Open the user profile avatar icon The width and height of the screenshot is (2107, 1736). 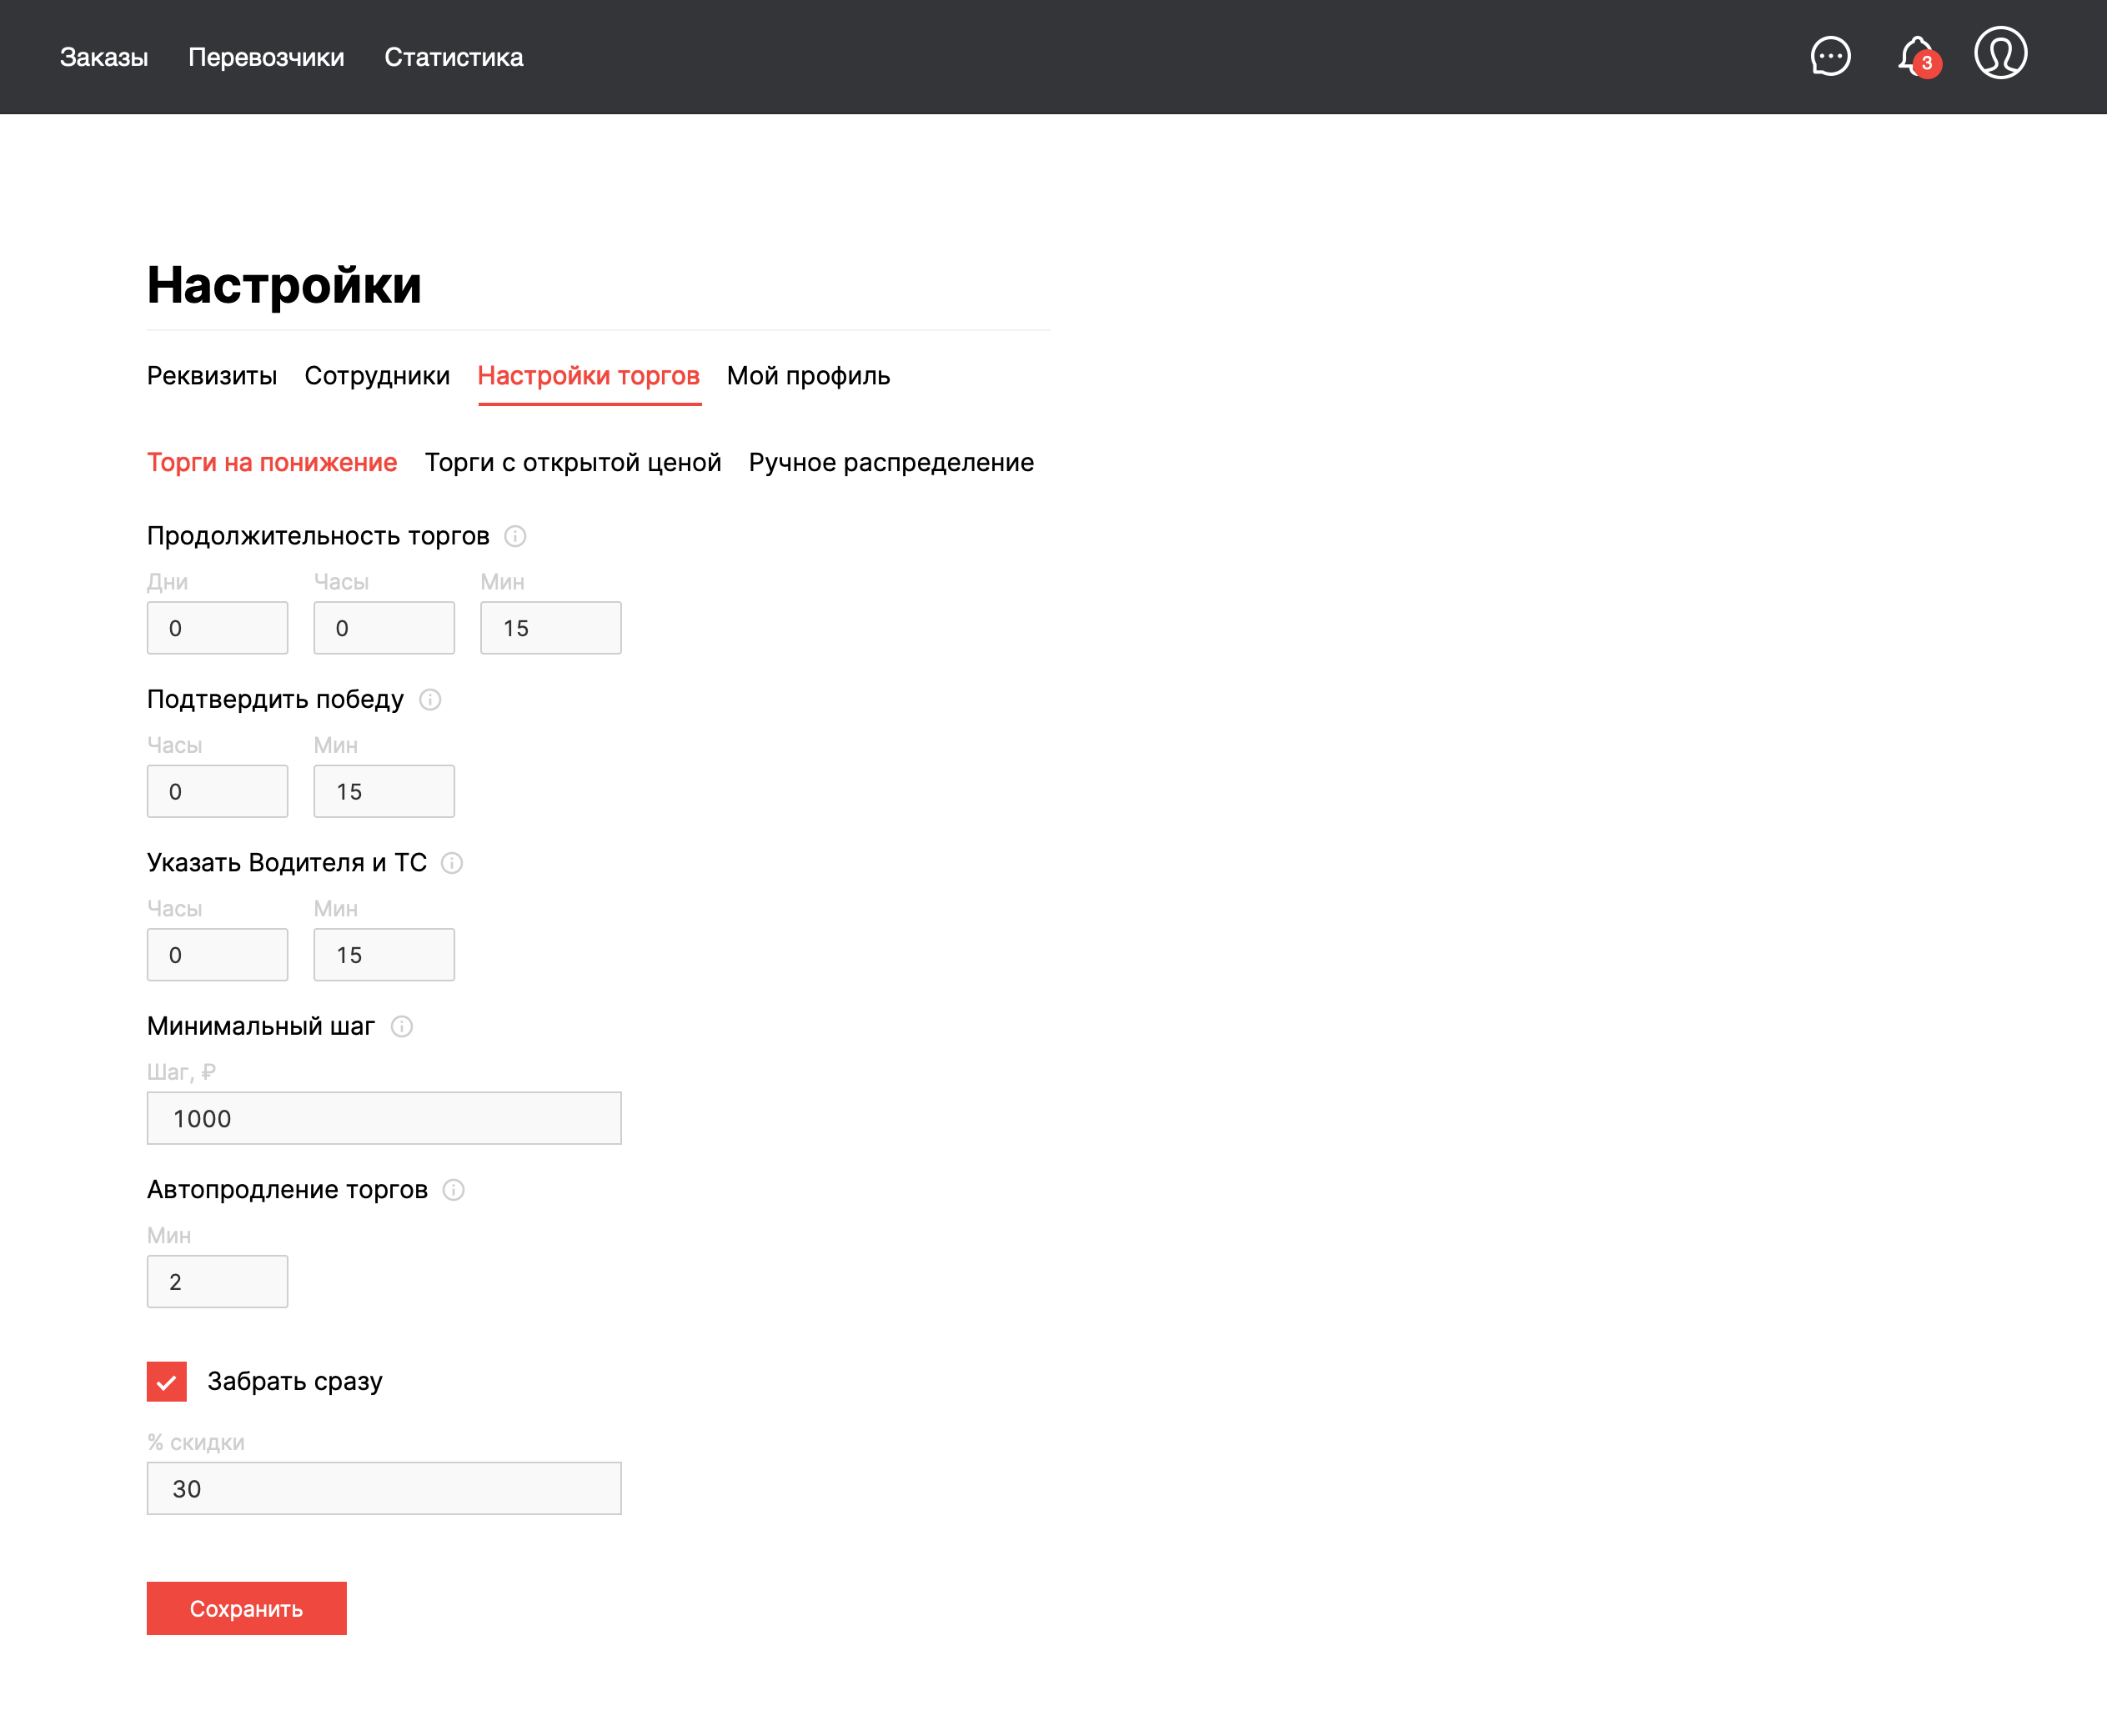pyautogui.click(x=2000, y=53)
